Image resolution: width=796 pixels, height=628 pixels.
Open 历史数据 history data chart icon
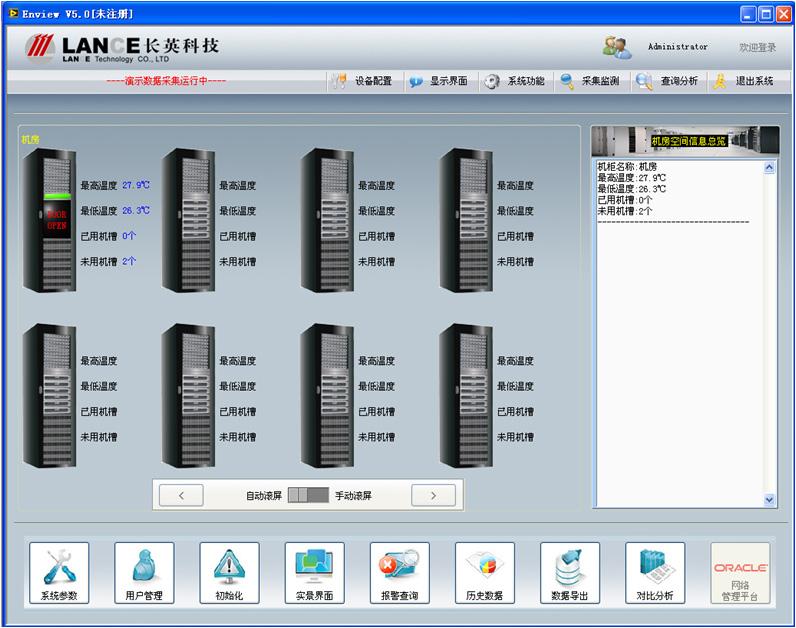[x=484, y=573]
